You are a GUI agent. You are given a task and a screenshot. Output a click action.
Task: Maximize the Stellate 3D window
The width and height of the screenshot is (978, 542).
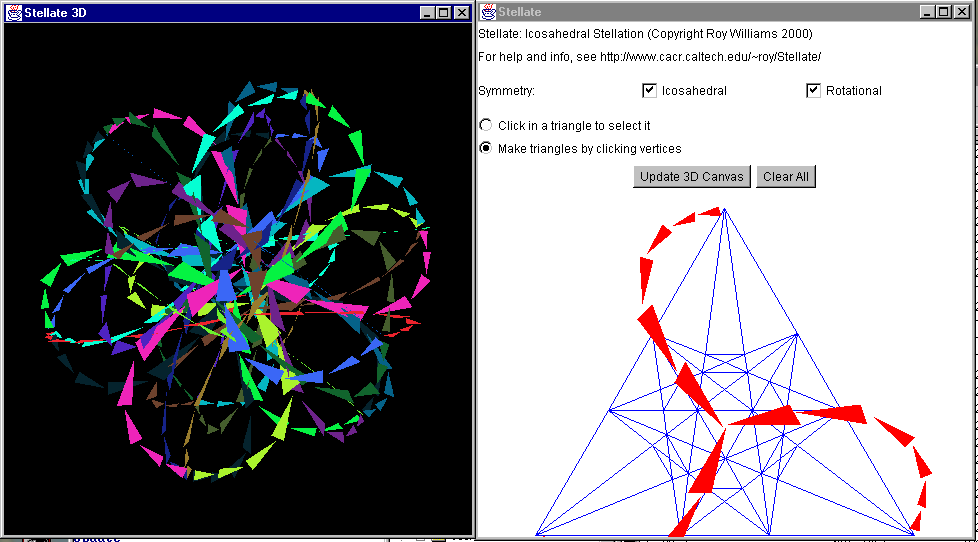click(x=443, y=12)
